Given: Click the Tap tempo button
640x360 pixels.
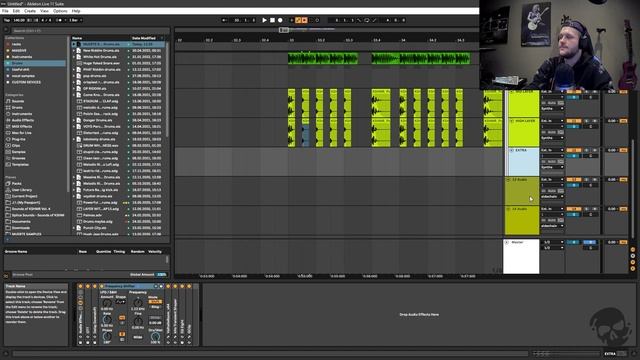Looking at the screenshot, I should 7,20.
